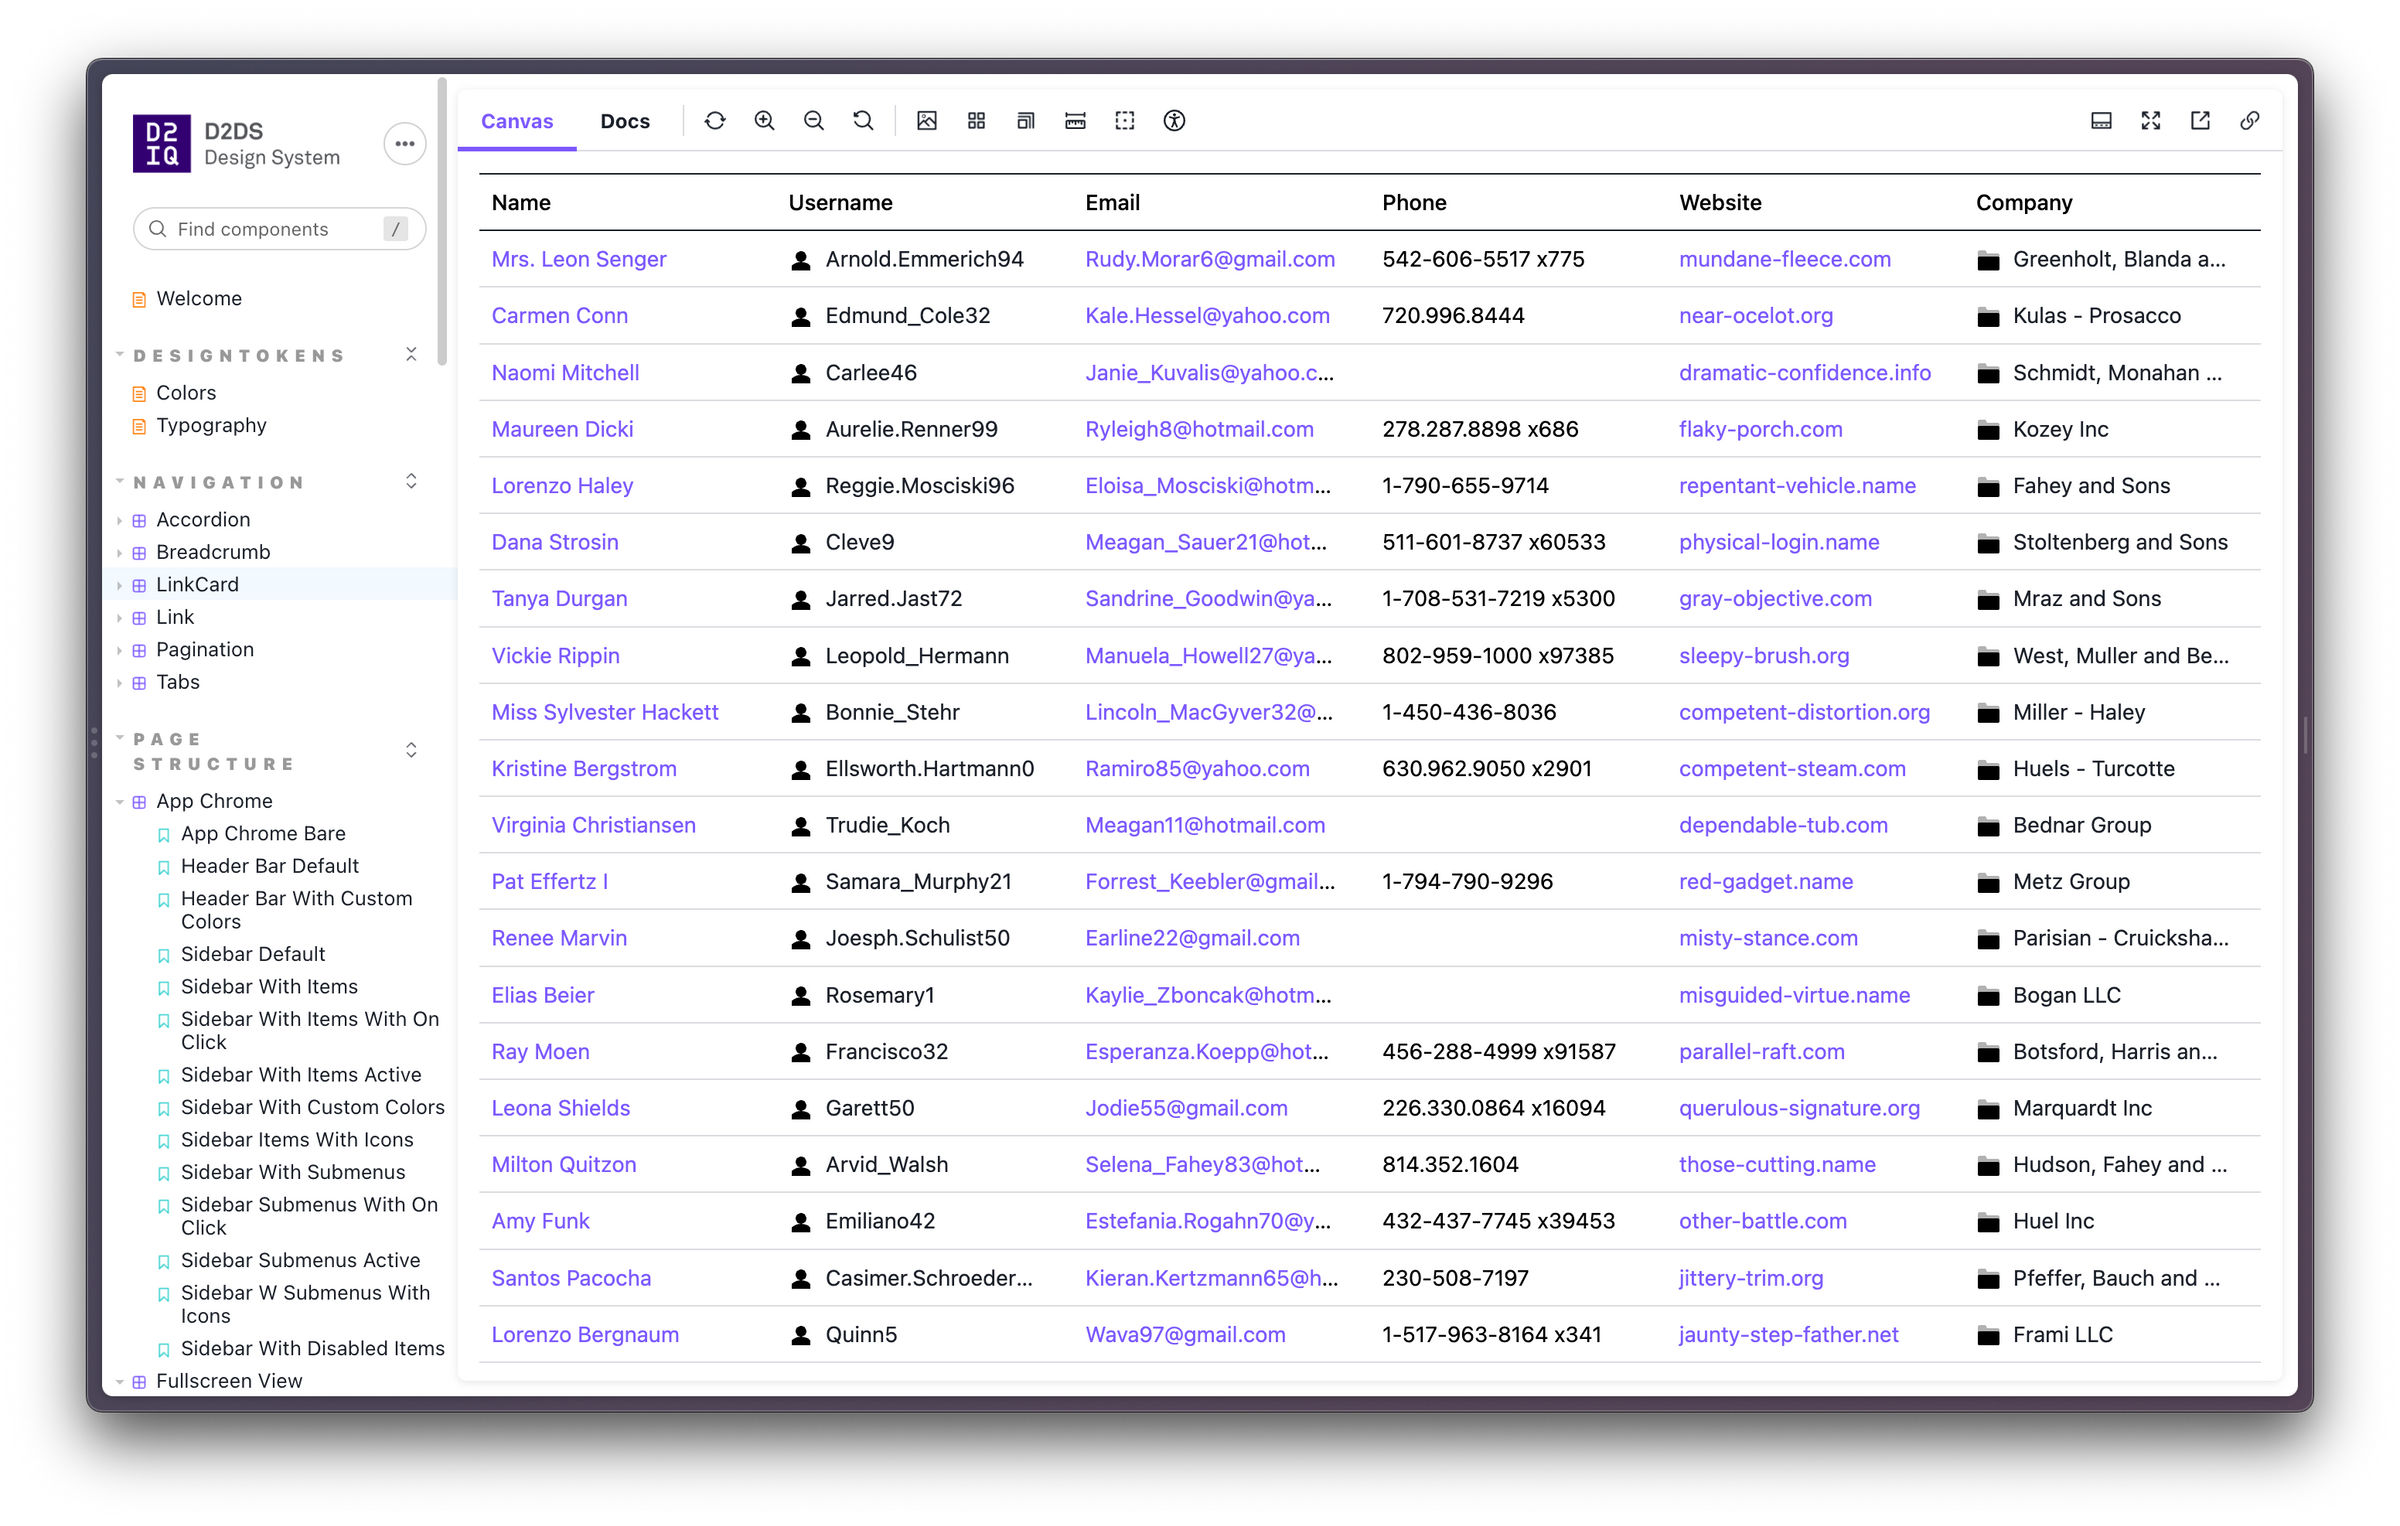Remount the component with the refresh icon
The image size is (2400, 1526).
pyautogui.click(x=715, y=120)
